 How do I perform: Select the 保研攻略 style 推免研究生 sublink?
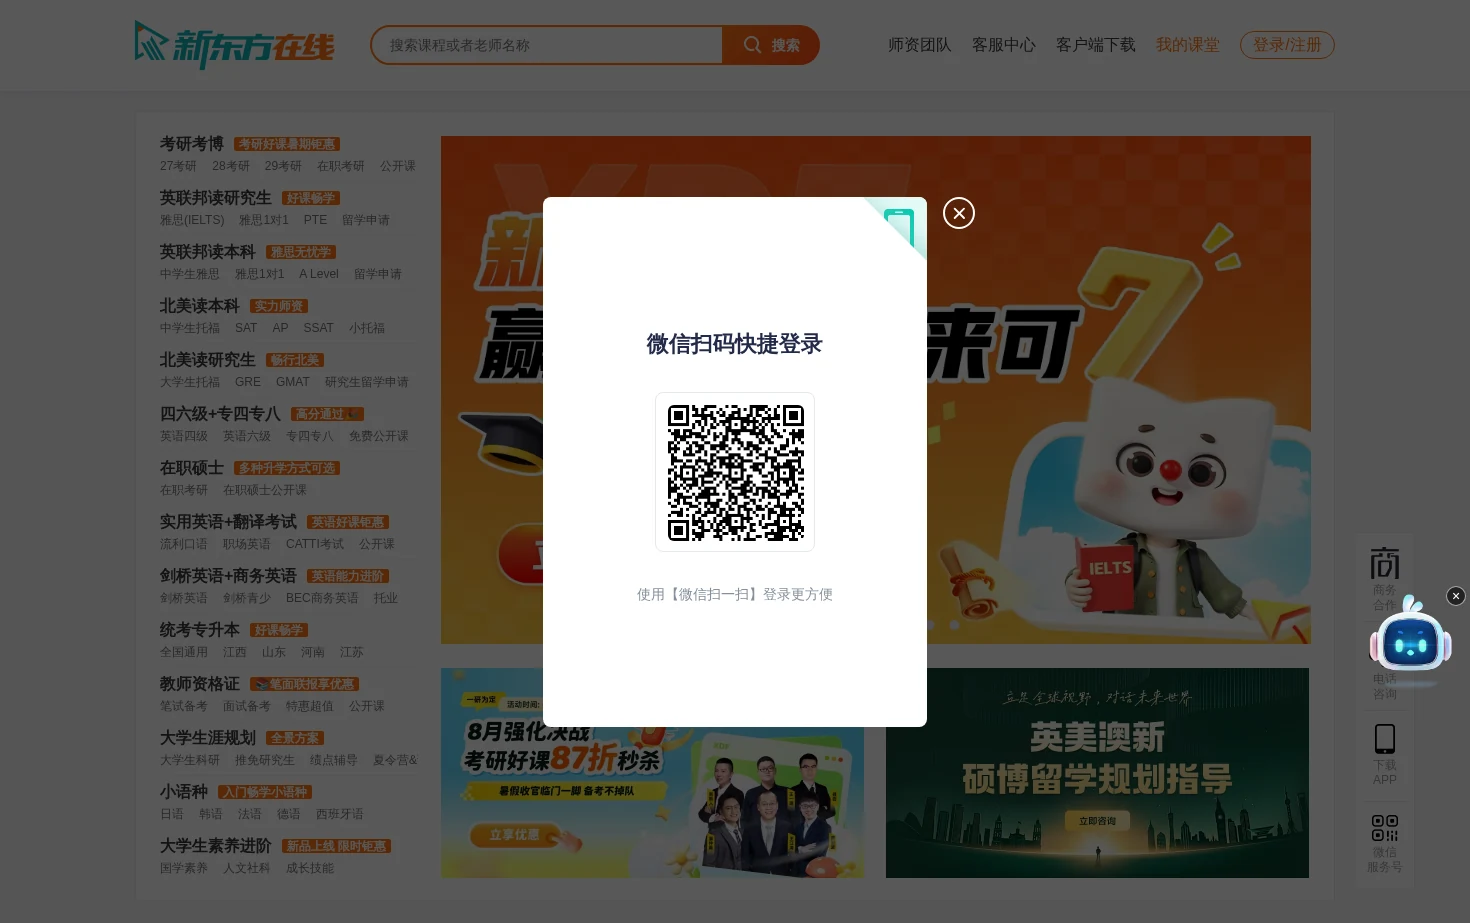tap(265, 760)
